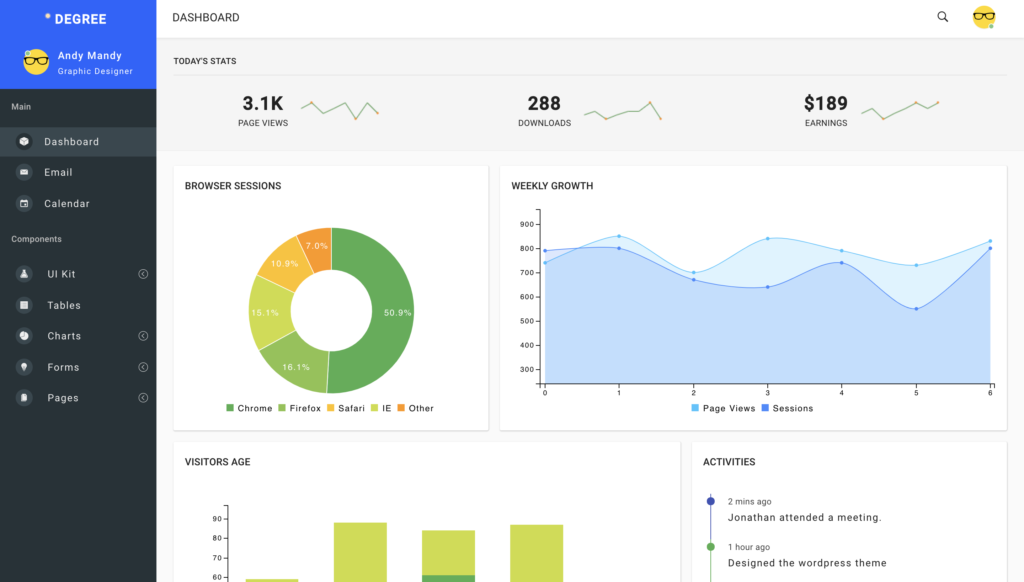Click the Tables sidebar icon
This screenshot has height=582, width=1024.
click(x=24, y=305)
